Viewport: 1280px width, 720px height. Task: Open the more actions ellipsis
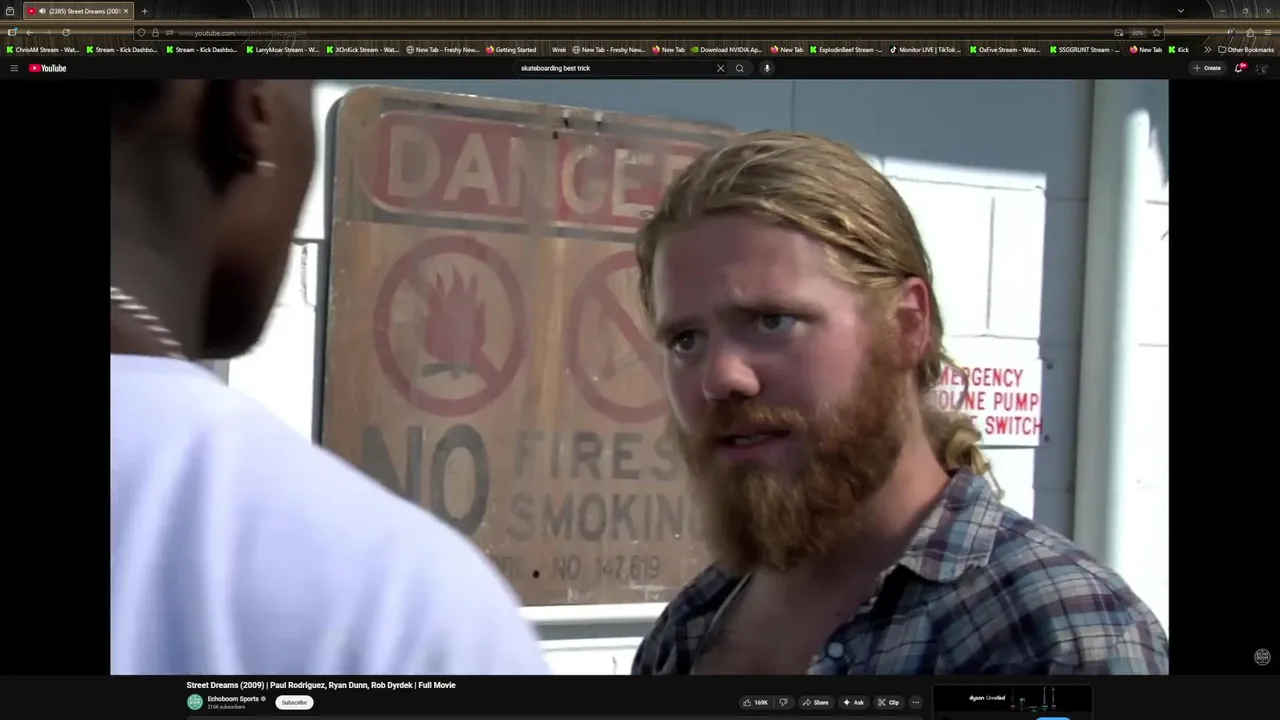915,702
